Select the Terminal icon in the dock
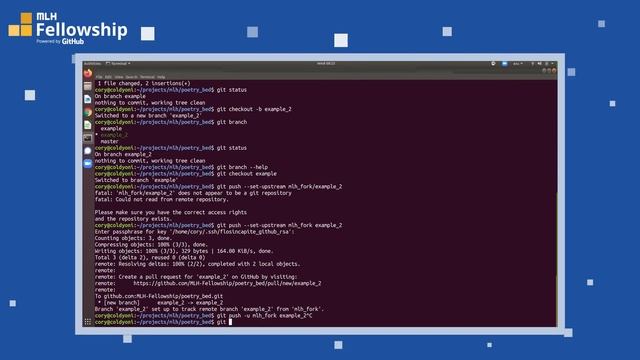 (88, 138)
